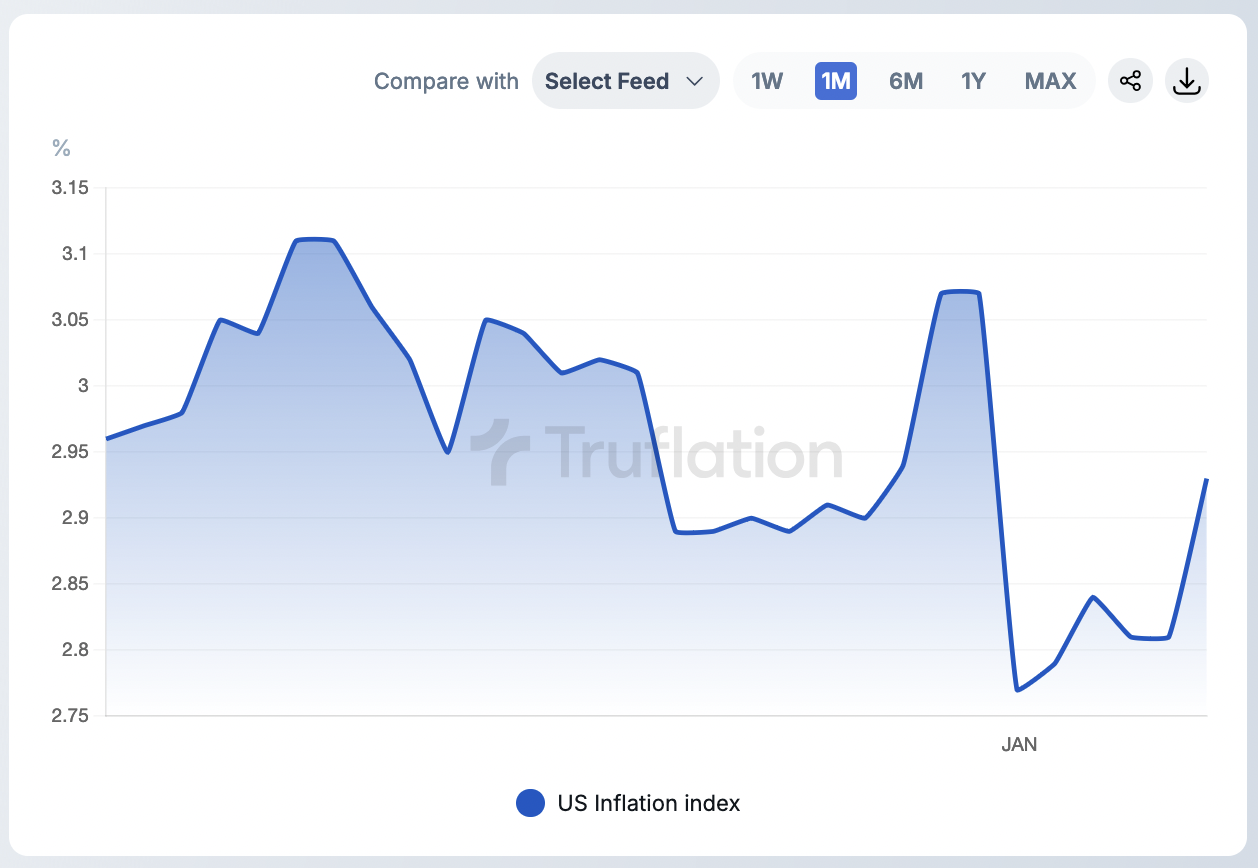This screenshot has height=868, width=1258.
Task: Toggle the US Inflation index legend label
Action: pyautogui.click(x=649, y=803)
